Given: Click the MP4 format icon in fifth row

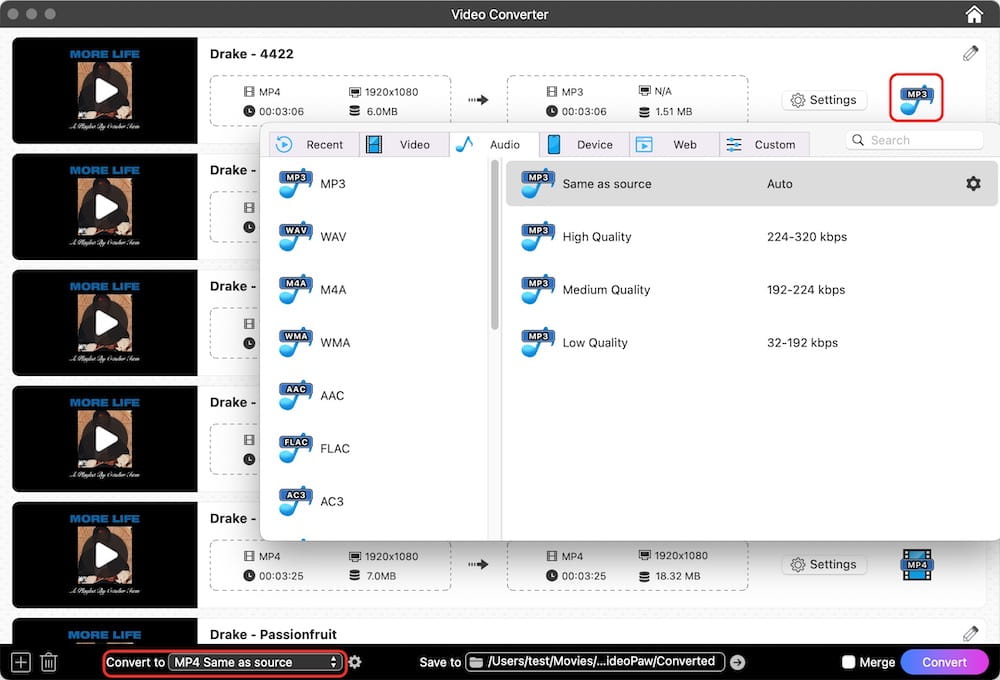Looking at the screenshot, I should [x=916, y=564].
